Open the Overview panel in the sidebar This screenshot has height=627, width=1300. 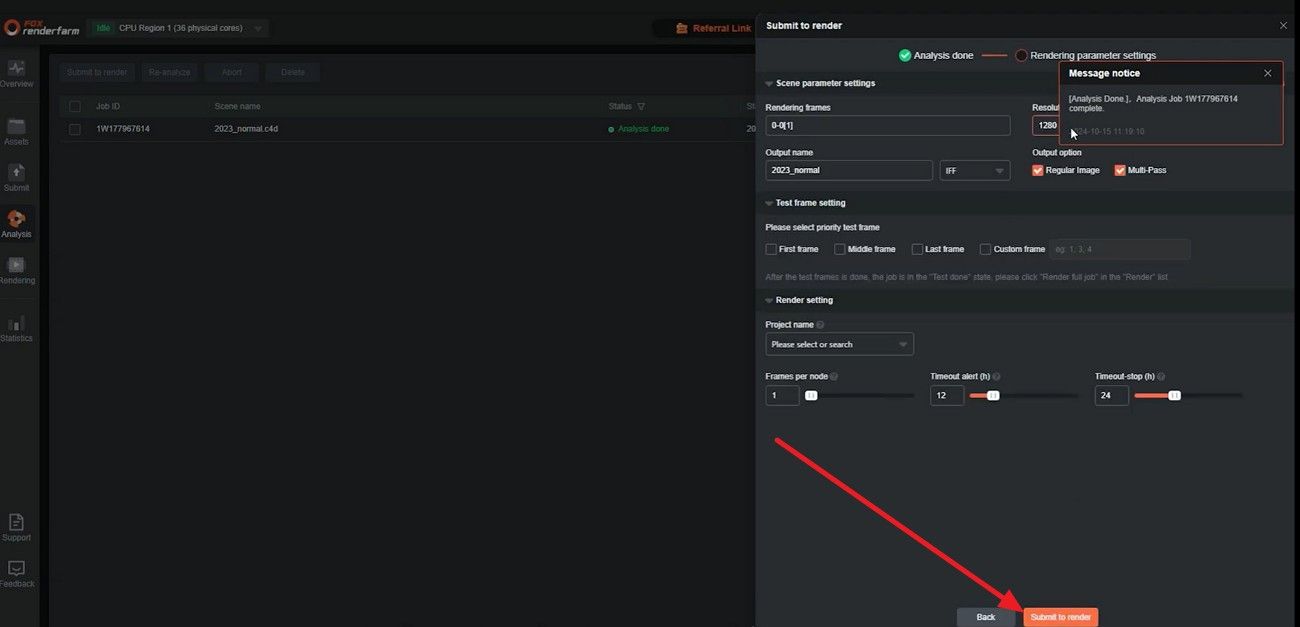[16, 73]
